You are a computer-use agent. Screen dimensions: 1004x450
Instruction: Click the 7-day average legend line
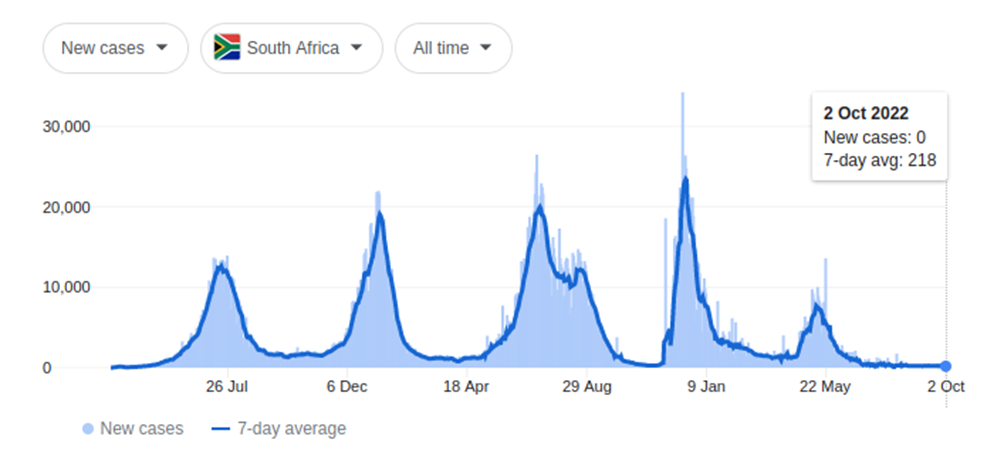221,429
